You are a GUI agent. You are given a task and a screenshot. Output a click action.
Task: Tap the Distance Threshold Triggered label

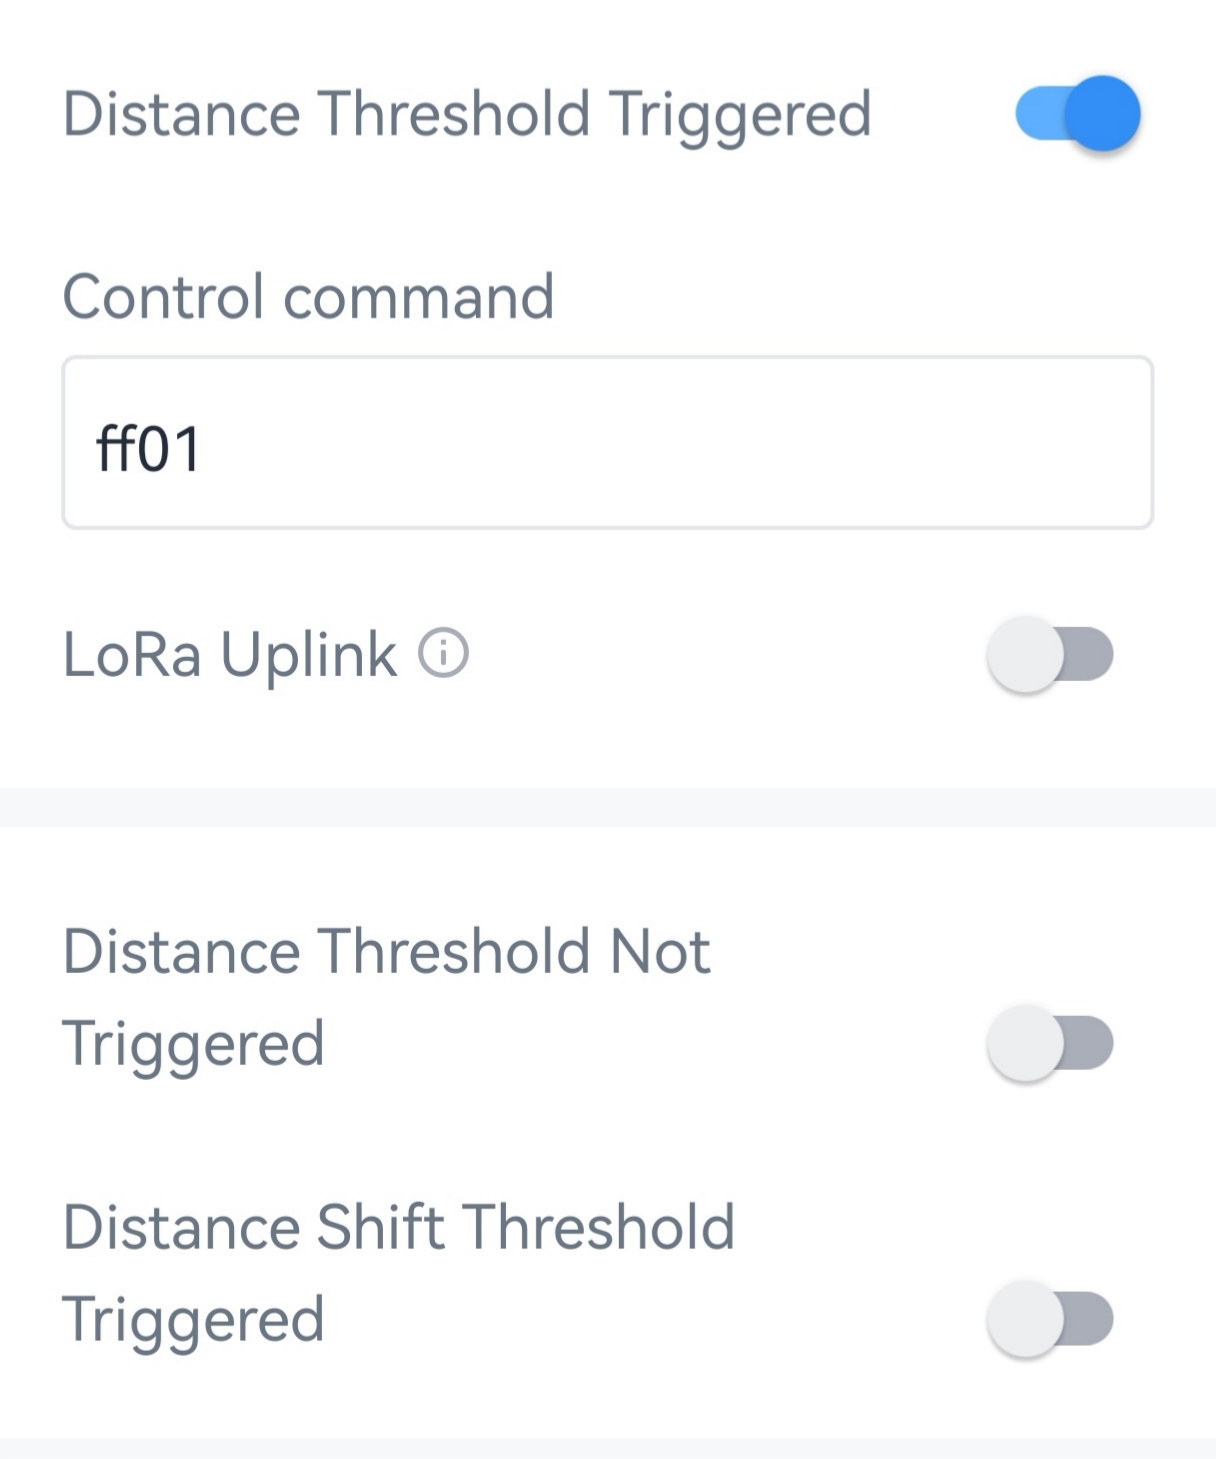(x=467, y=114)
